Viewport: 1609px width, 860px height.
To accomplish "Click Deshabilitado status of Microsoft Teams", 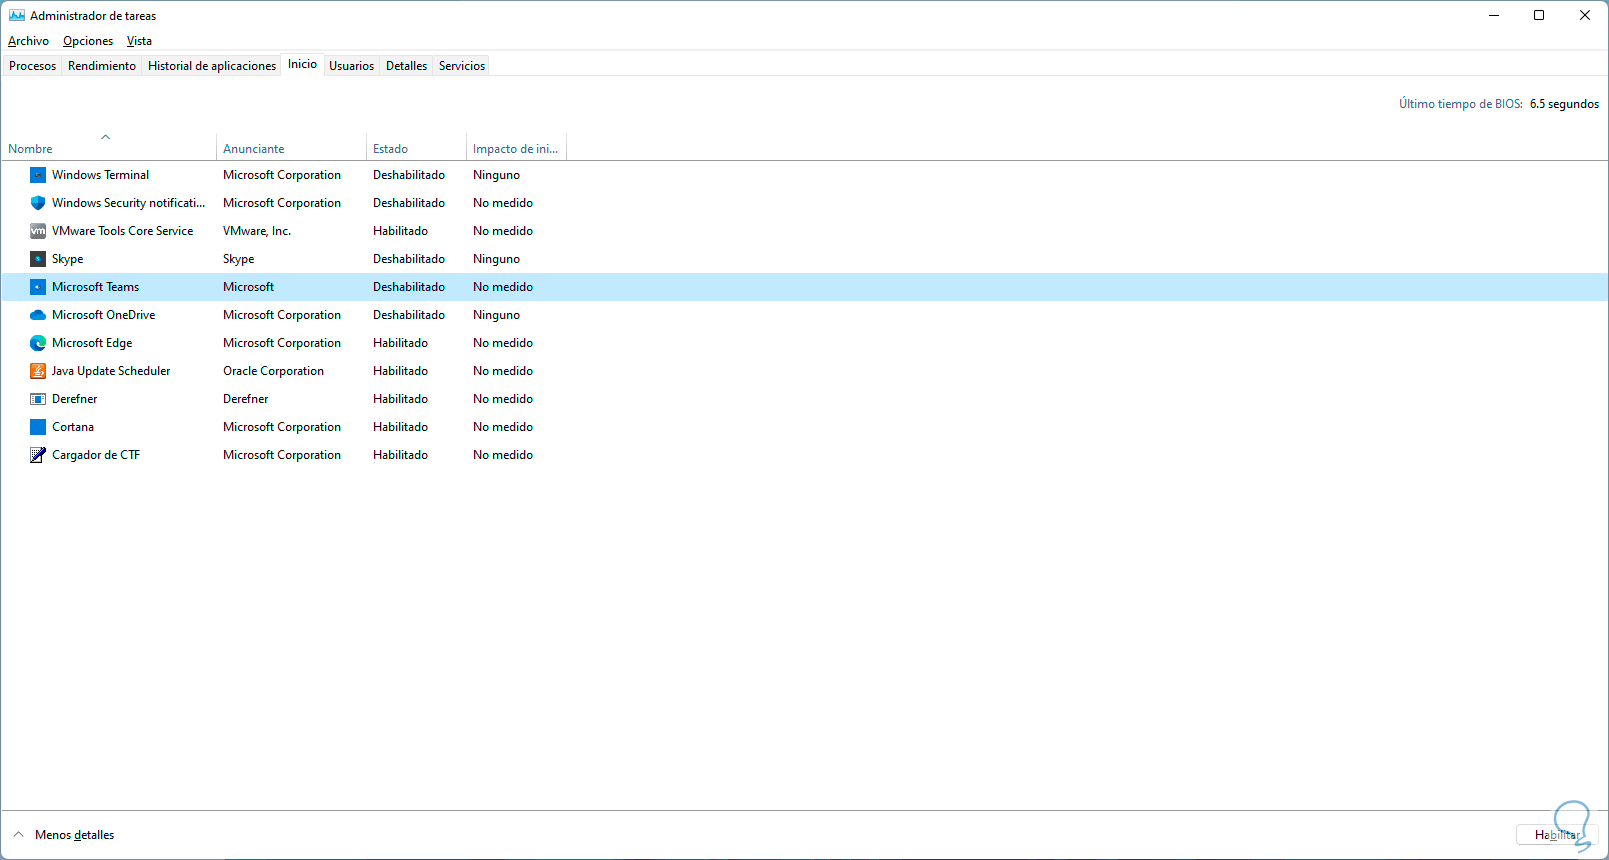I will pyautogui.click(x=409, y=287).
